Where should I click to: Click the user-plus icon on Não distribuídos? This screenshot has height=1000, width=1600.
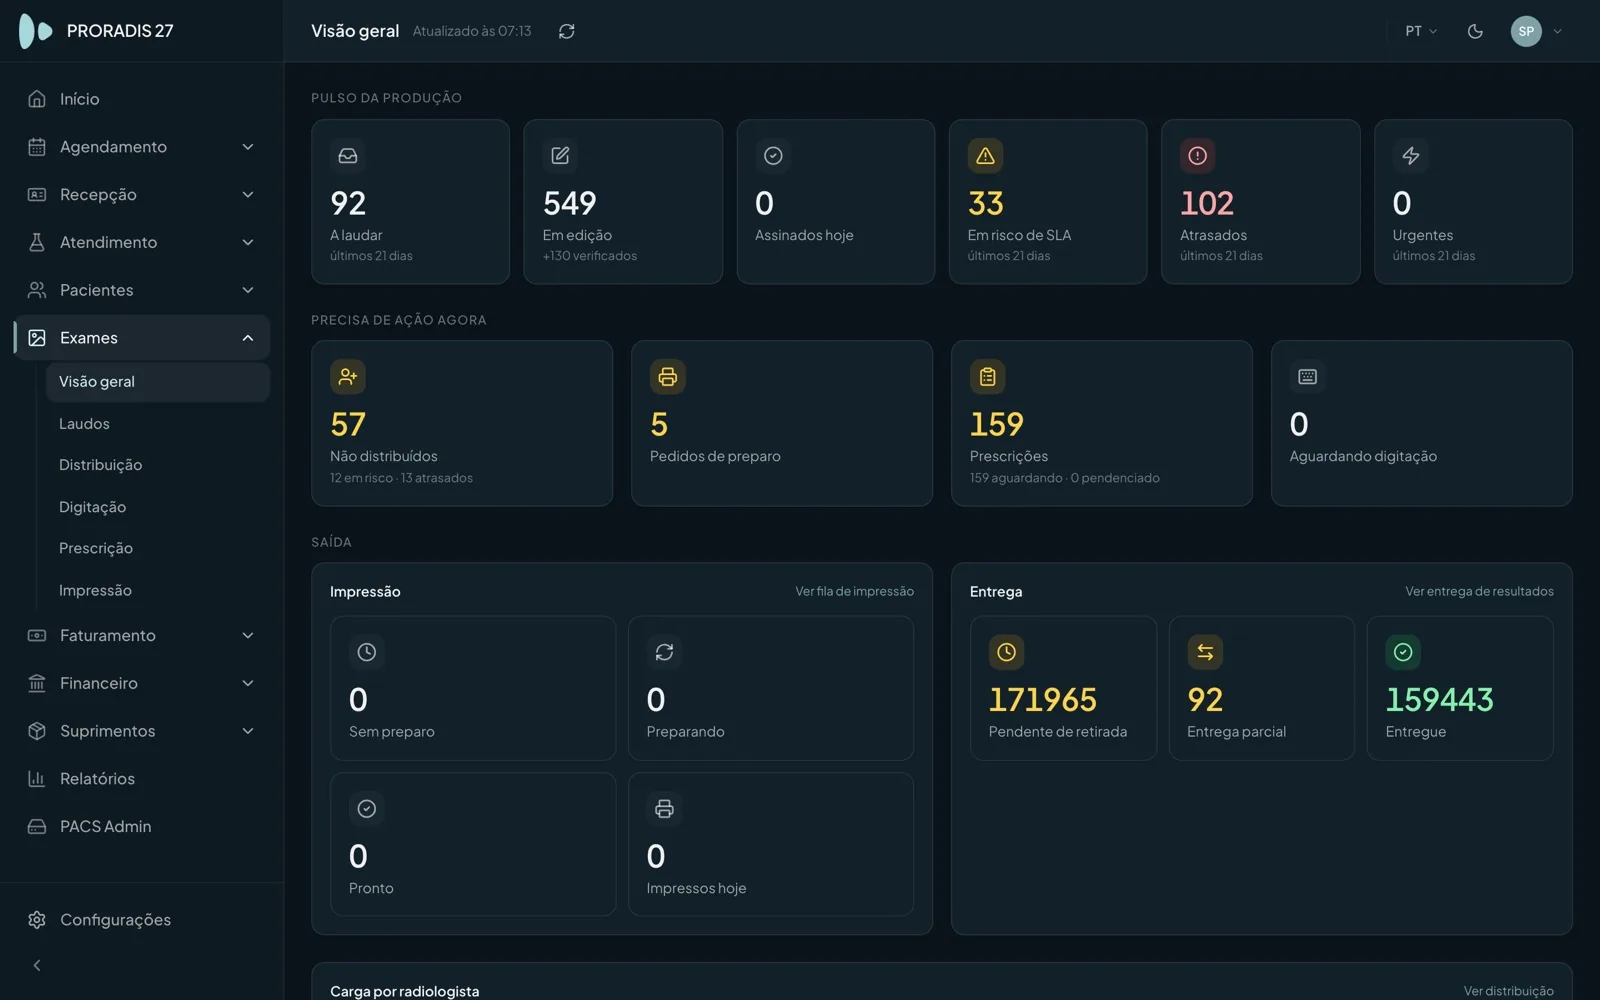click(348, 377)
